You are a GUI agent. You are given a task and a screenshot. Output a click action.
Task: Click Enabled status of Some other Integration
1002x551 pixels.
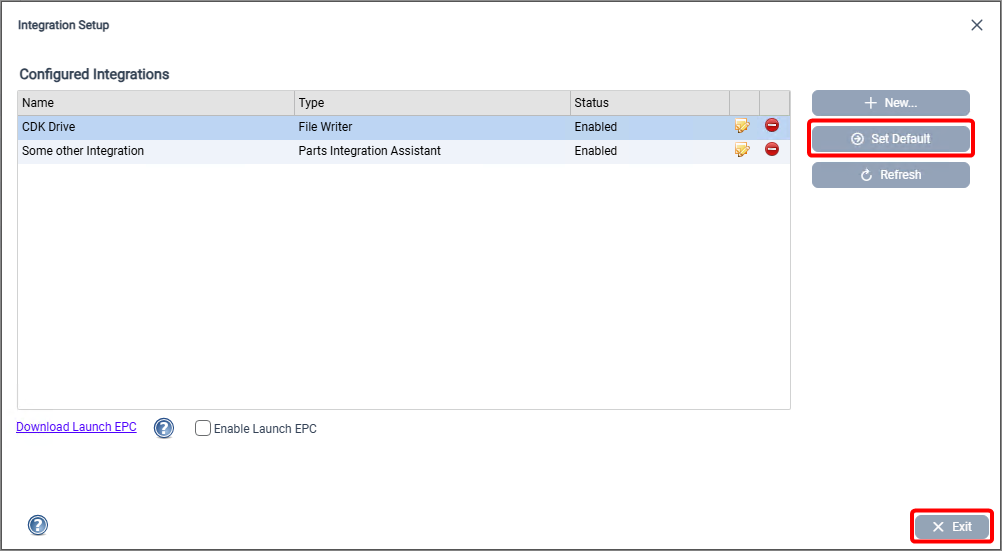pos(650,151)
